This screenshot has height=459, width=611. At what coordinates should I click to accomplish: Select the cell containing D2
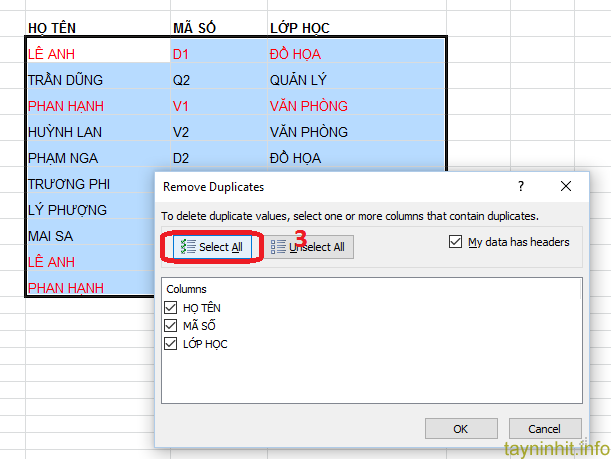[x=181, y=158]
